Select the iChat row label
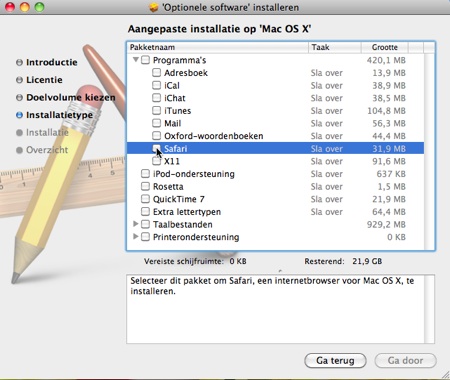Viewport: 450px width, 380px height. (175, 98)
